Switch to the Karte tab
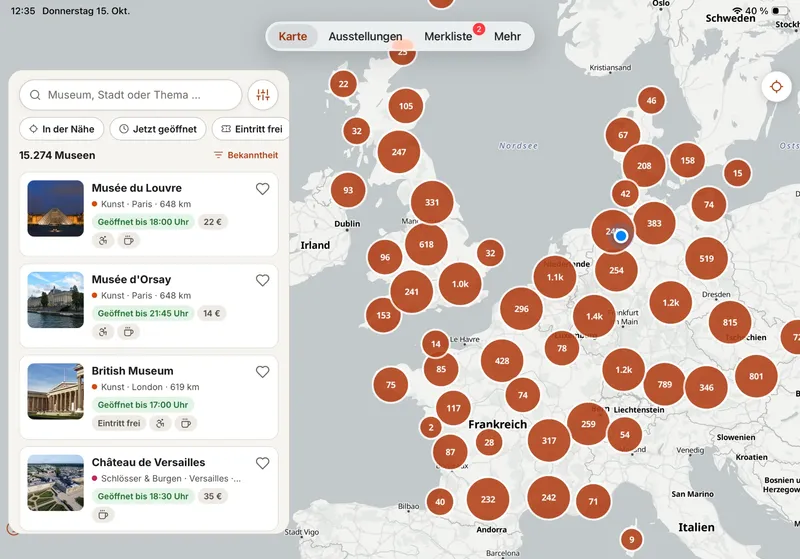Image resolution: width=800 pixels, height=559 pixels. (293, 36)
